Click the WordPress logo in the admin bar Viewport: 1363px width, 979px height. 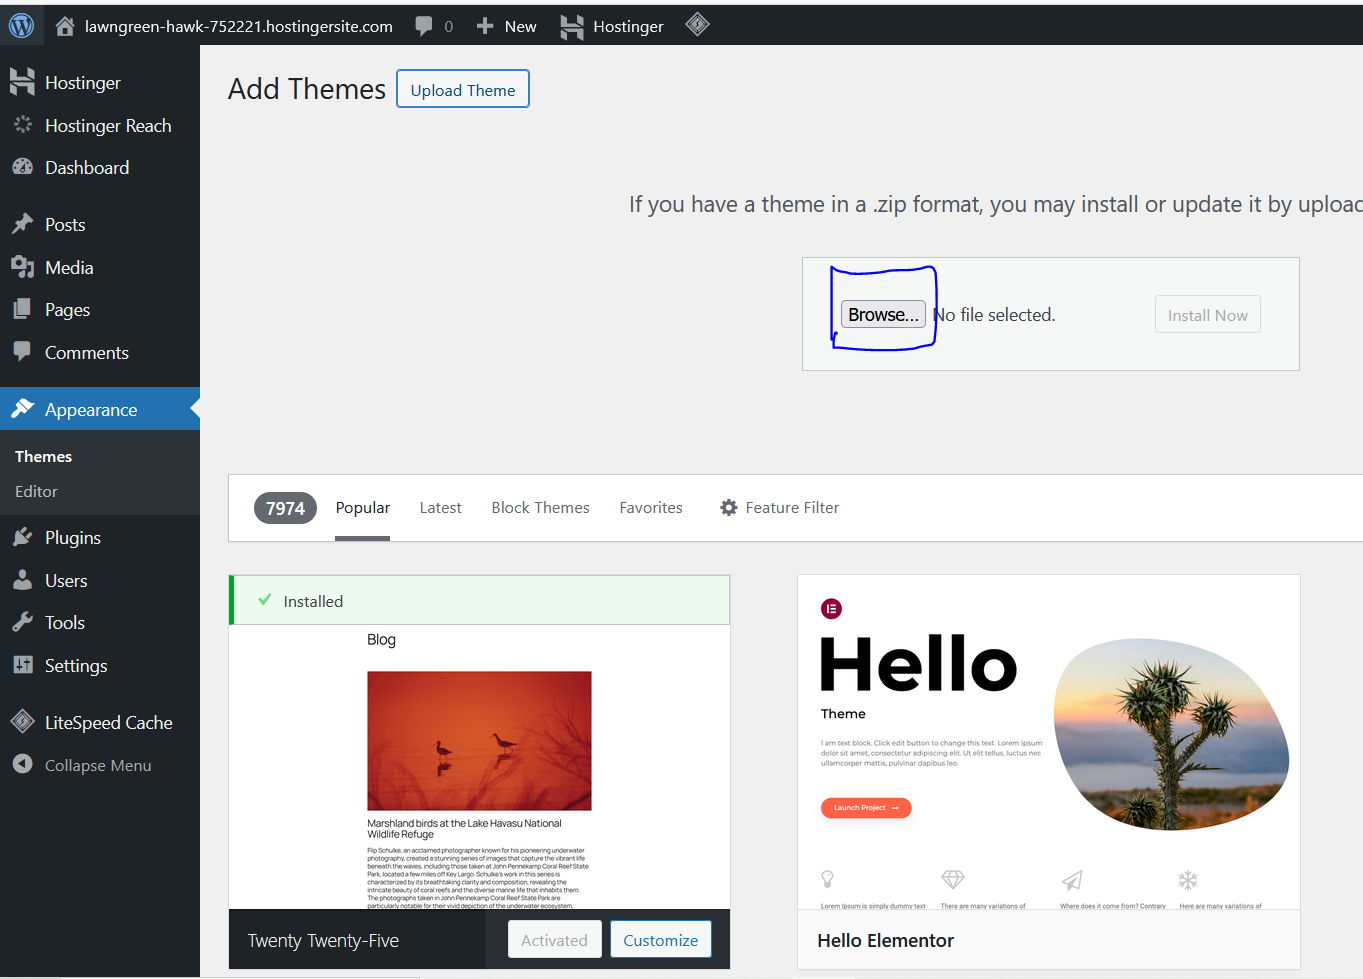21,25
